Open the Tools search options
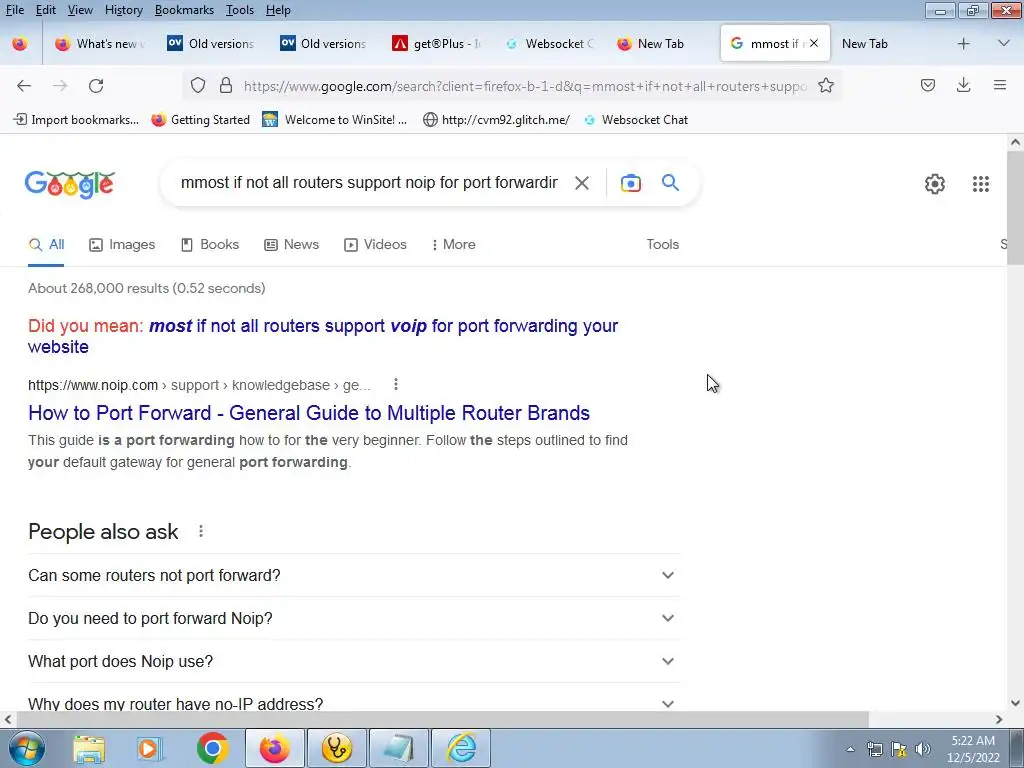 [x=663, y=244]
